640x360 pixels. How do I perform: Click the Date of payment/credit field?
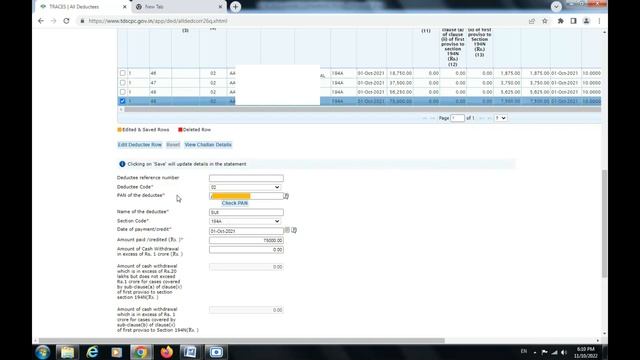click(246, 231)
